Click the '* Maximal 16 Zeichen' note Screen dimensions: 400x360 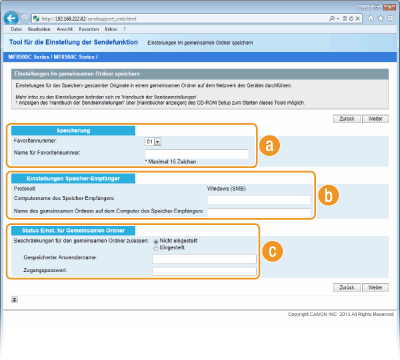170,162
